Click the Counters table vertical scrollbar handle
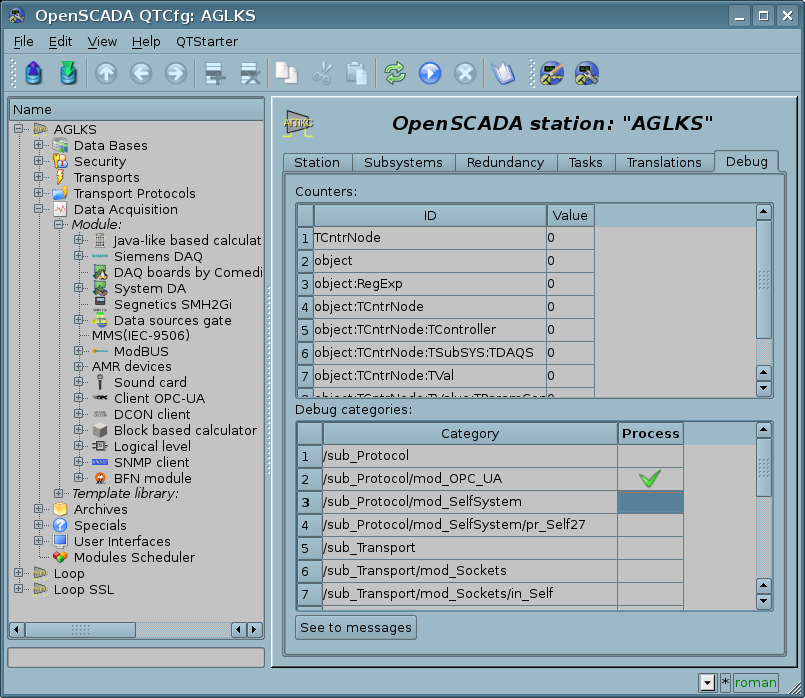 (764, 280)
